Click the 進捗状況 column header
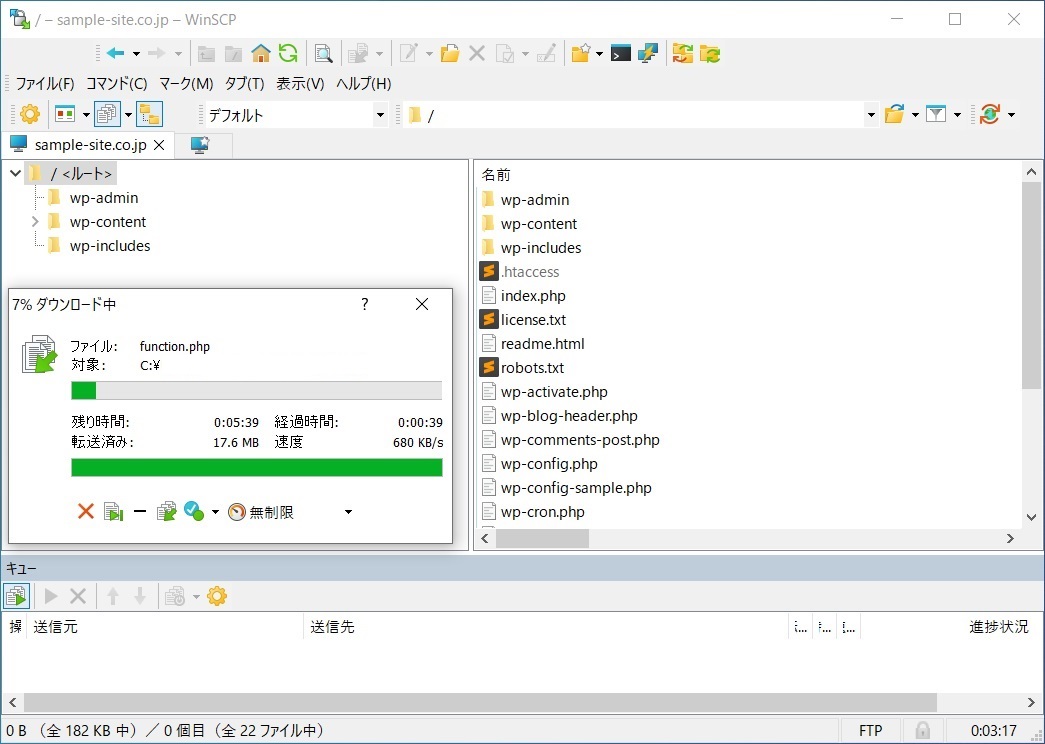 pyautogui.click(x=998, y=627)
